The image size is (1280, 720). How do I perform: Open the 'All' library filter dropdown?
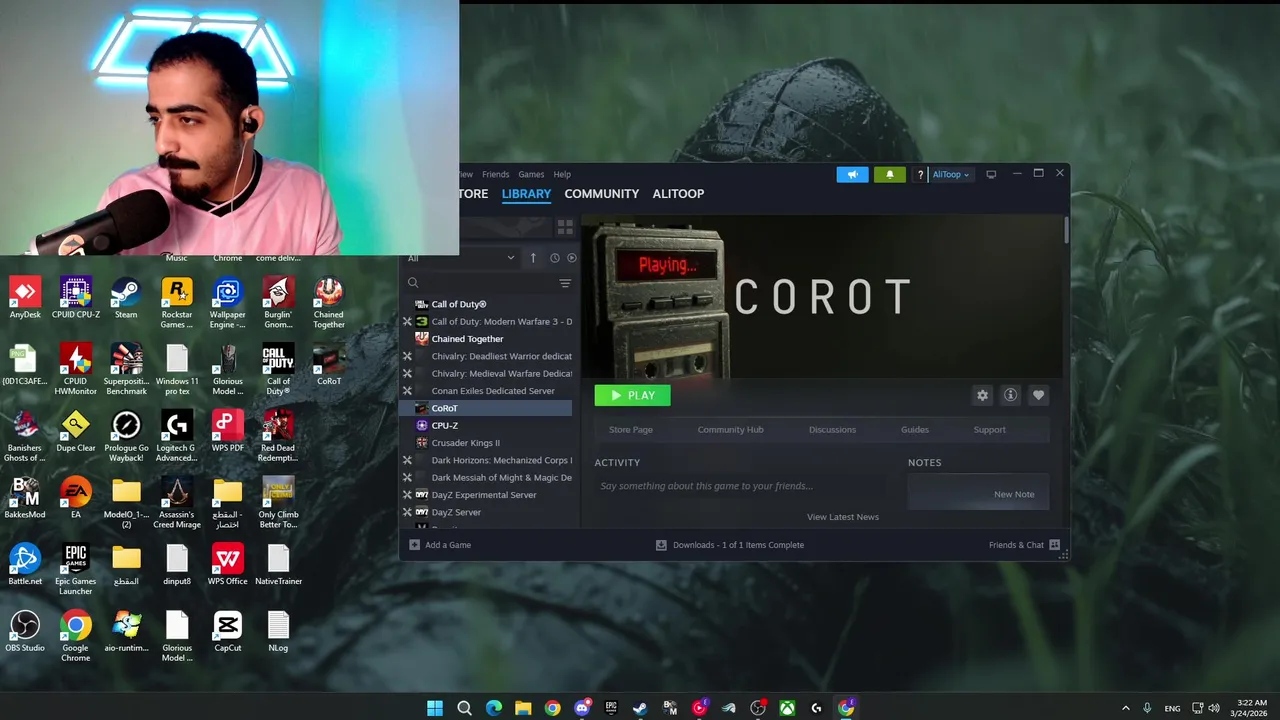pyautogui.click(x=461, y=258)
